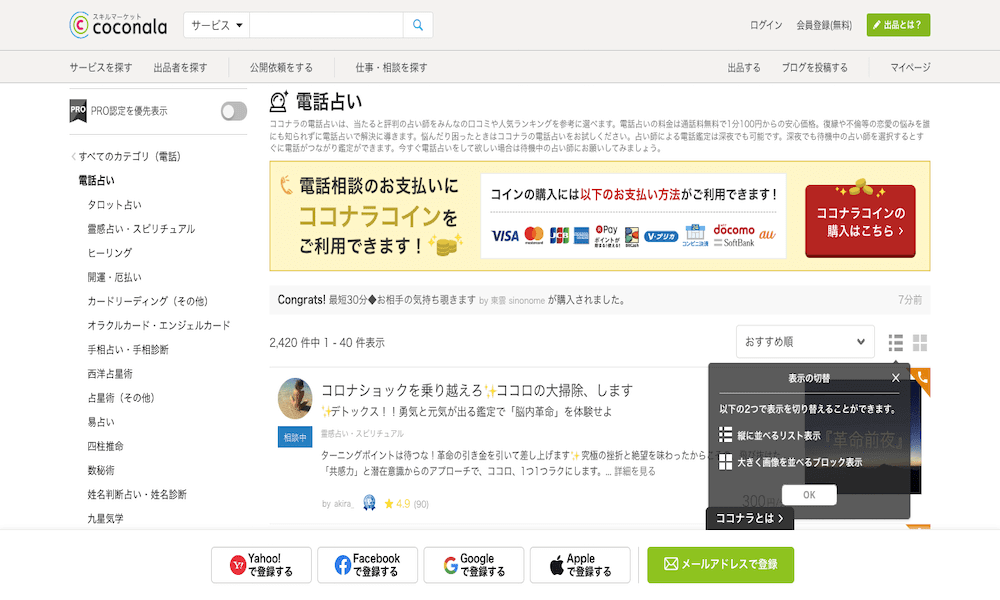Open the 仕事・相談を探す menu item
1000x600 pixels.
pos(391,67)
